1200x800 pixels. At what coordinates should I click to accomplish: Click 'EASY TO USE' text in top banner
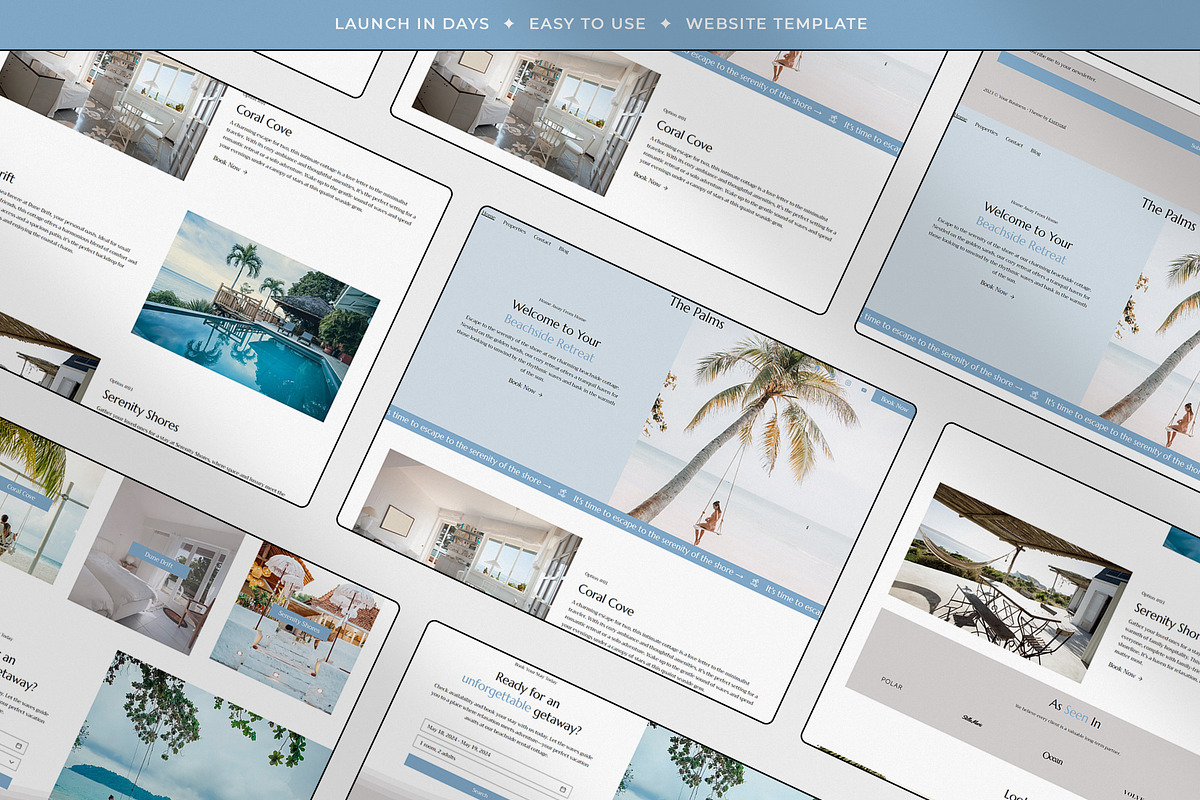(587, 23)
